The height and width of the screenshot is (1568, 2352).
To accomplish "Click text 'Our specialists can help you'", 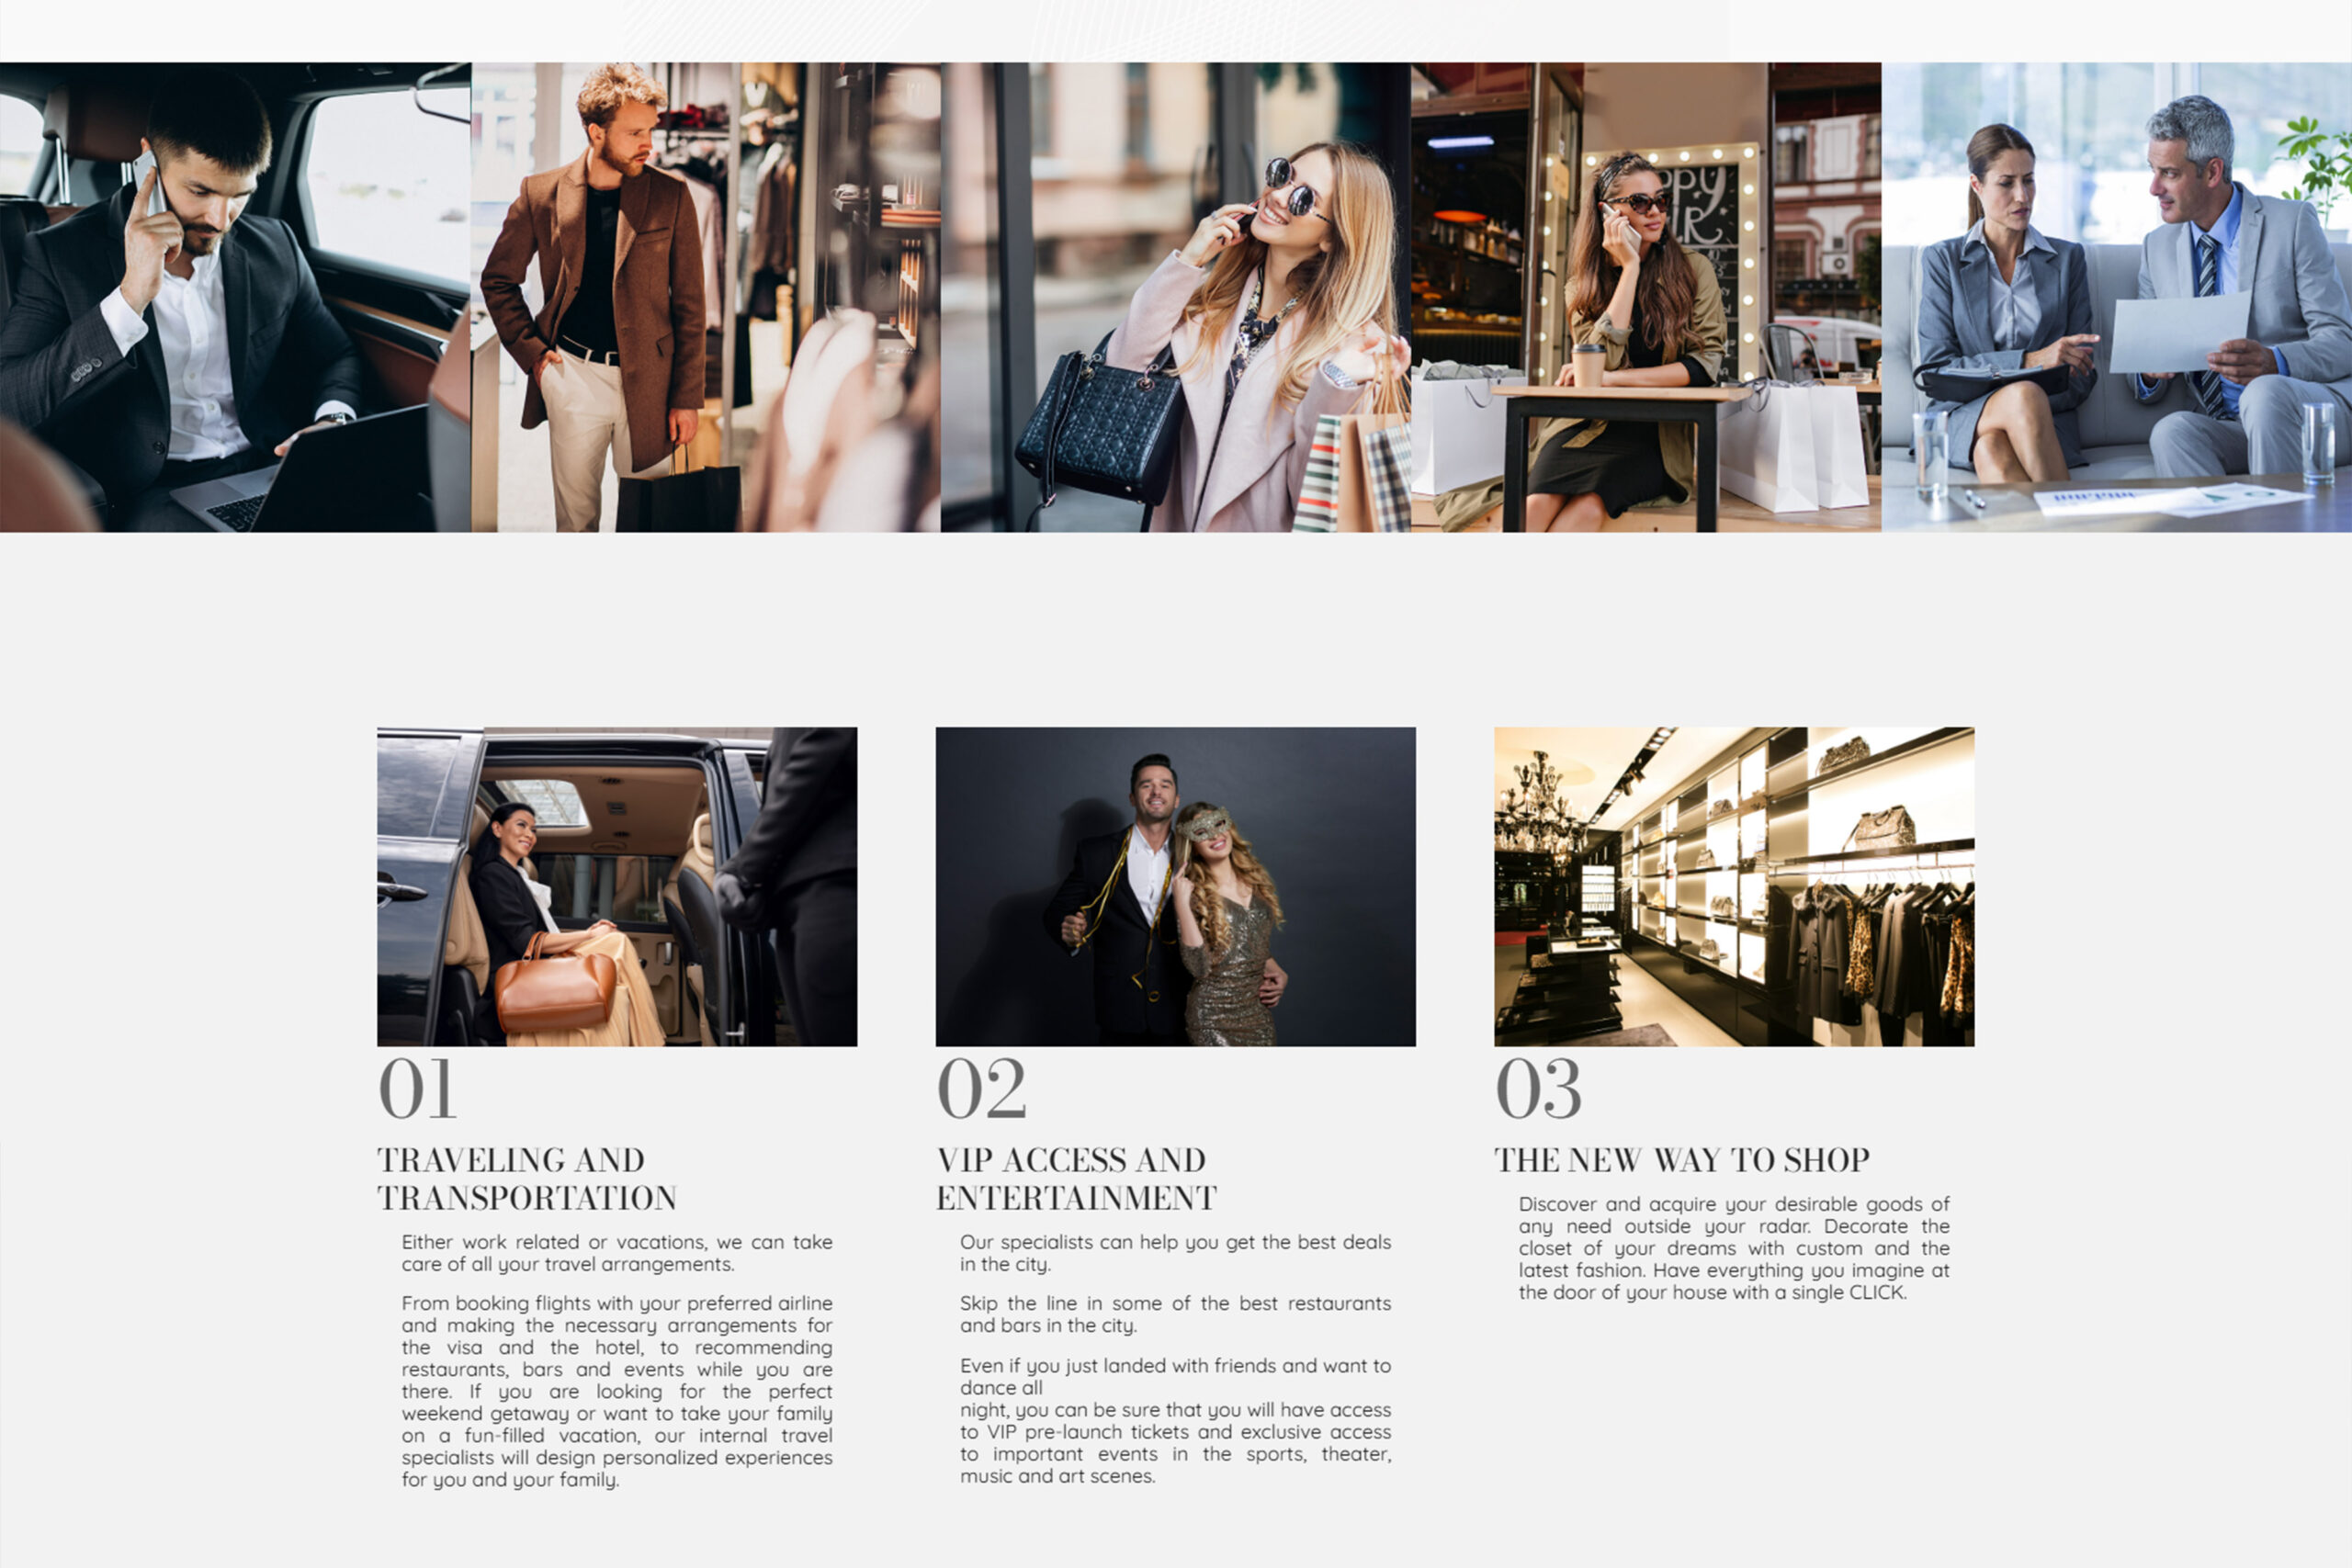I will click(1176, 1253).
